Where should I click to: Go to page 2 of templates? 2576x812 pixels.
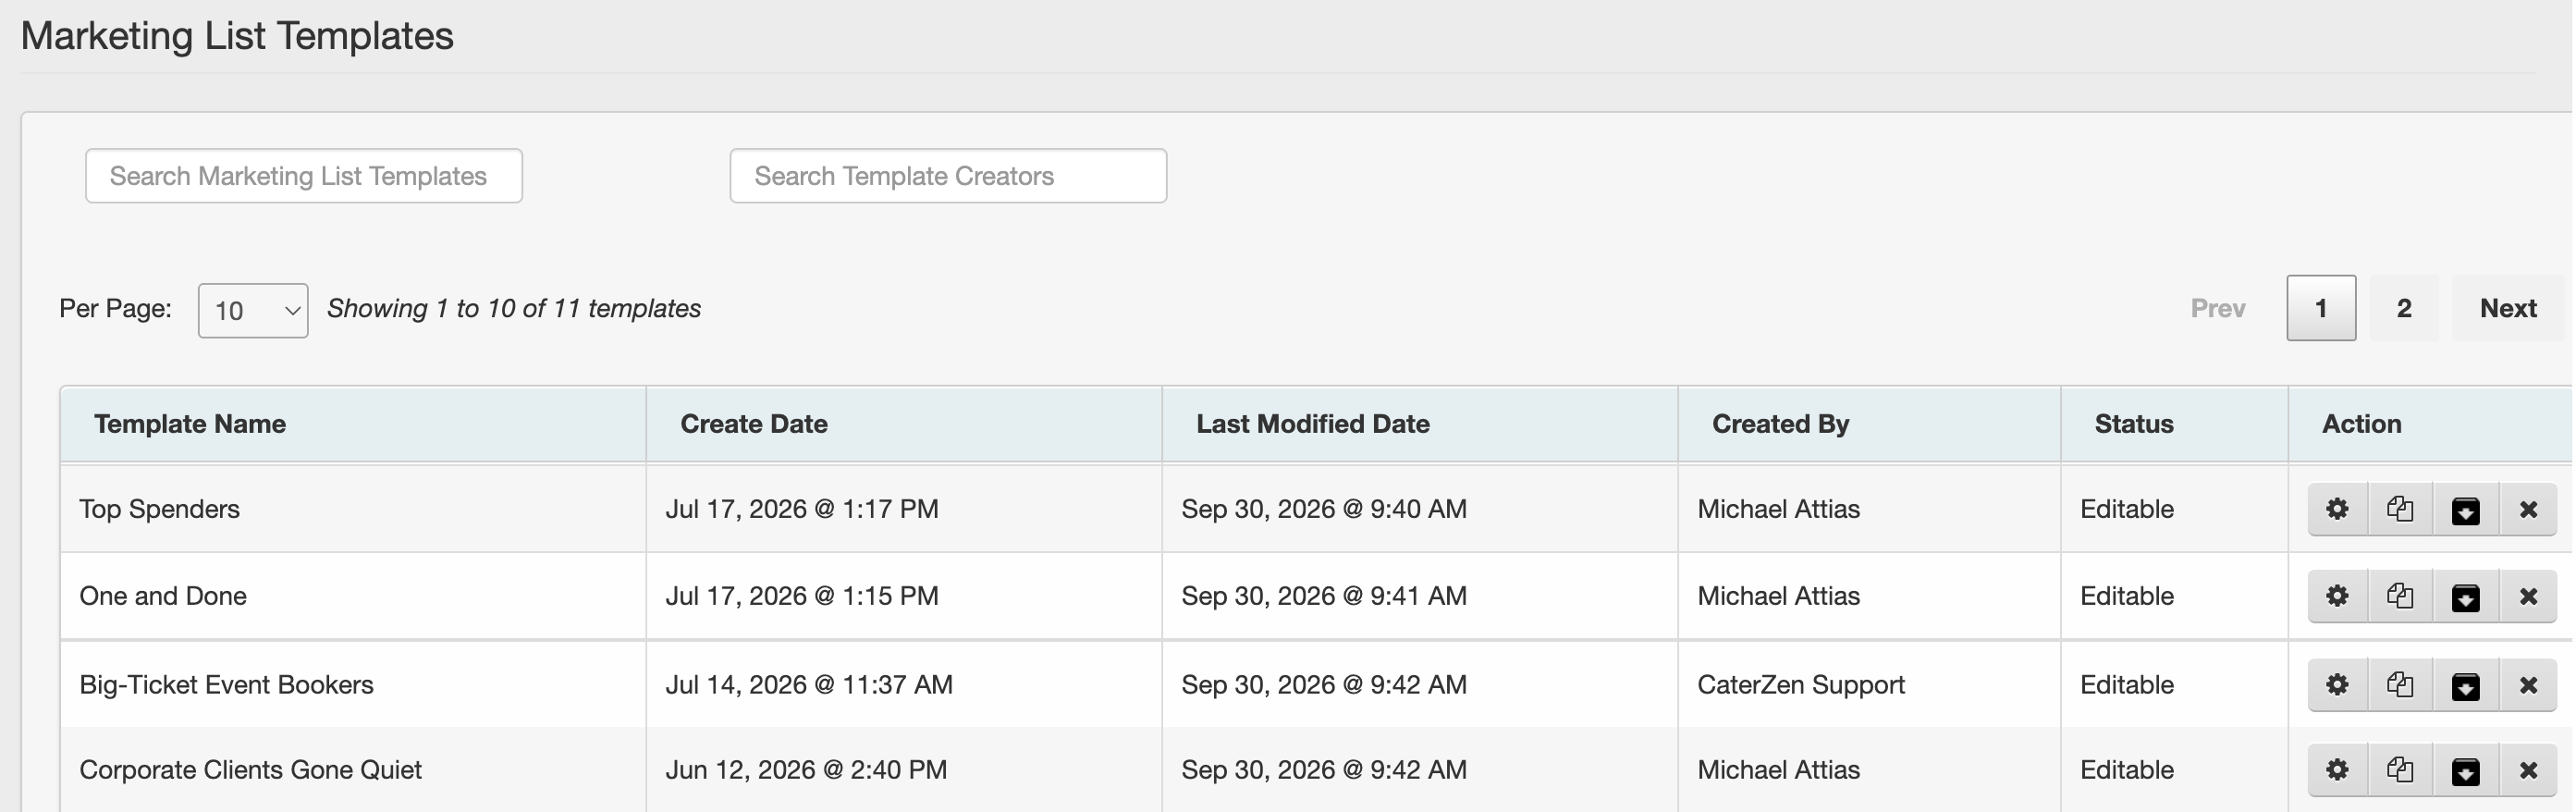(2404, 308)
